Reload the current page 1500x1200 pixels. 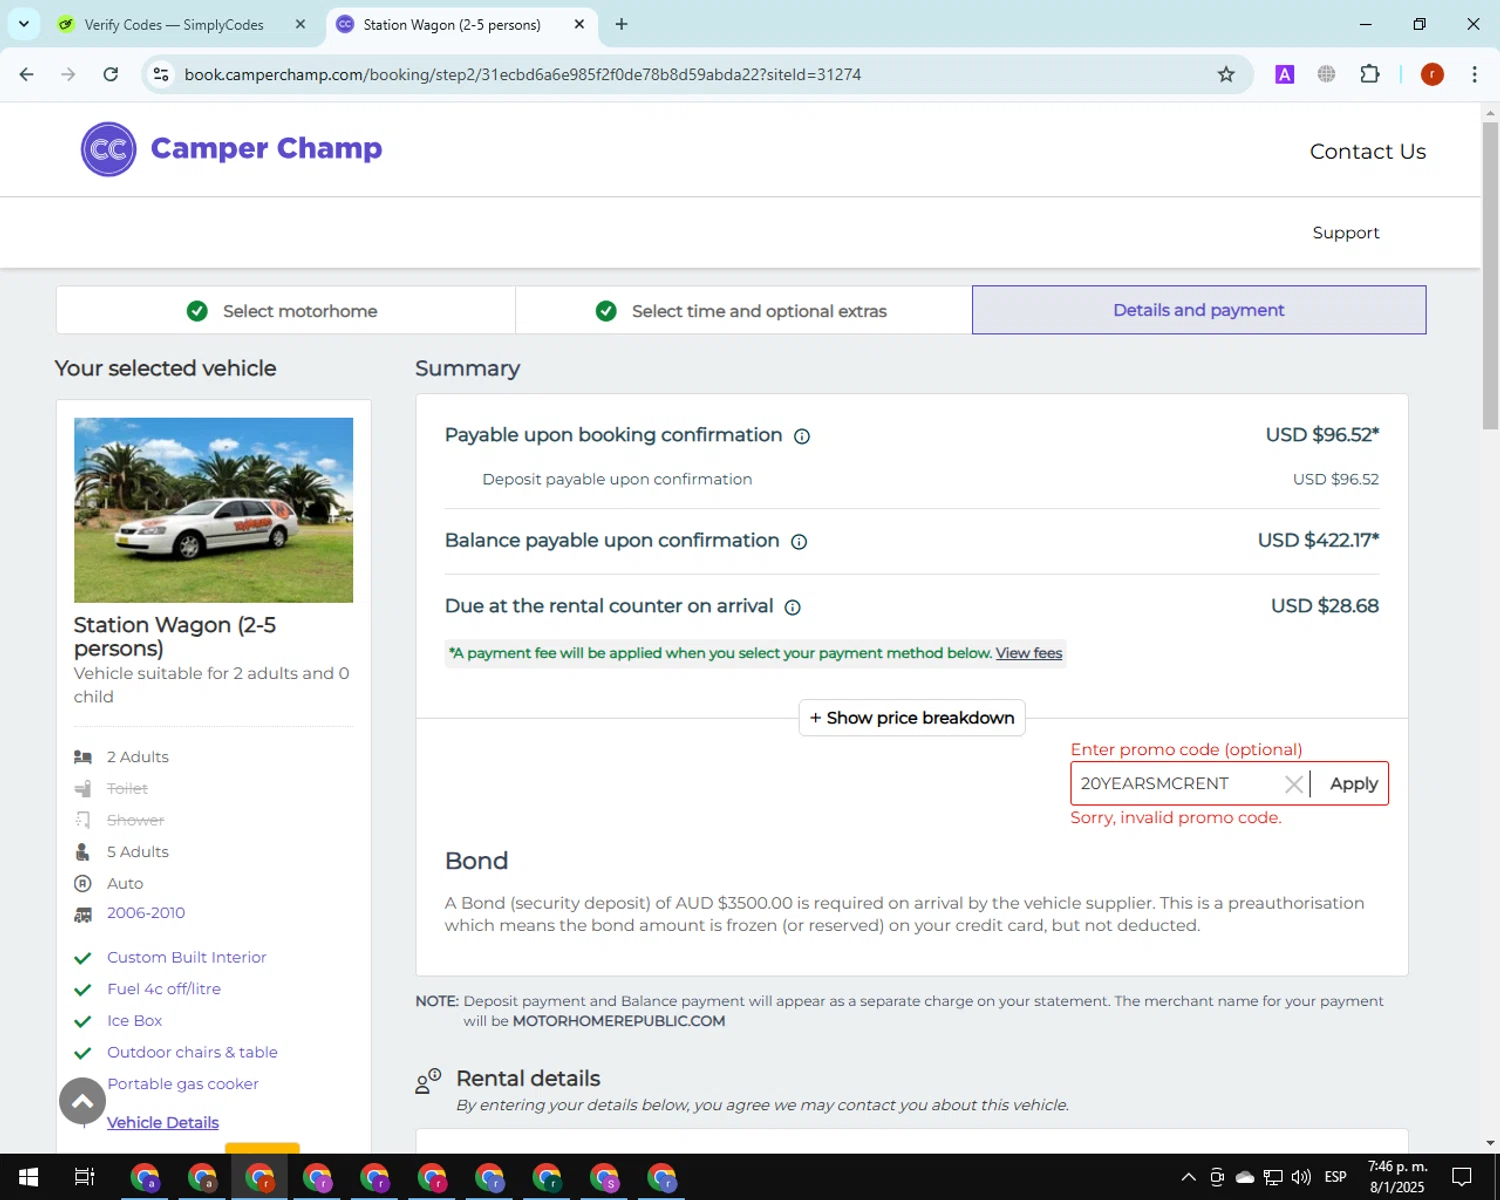click(x=111, y=74)
